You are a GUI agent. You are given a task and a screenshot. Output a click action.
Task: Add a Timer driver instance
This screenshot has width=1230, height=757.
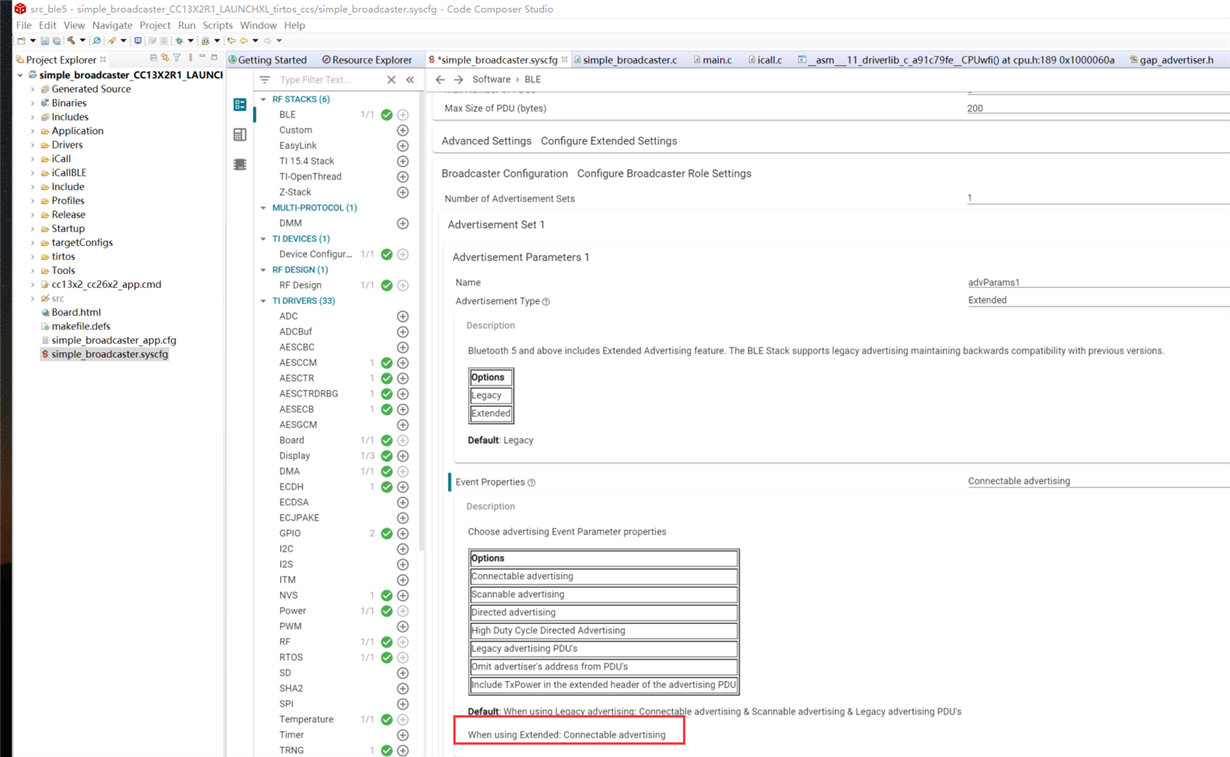click(403, 735)
